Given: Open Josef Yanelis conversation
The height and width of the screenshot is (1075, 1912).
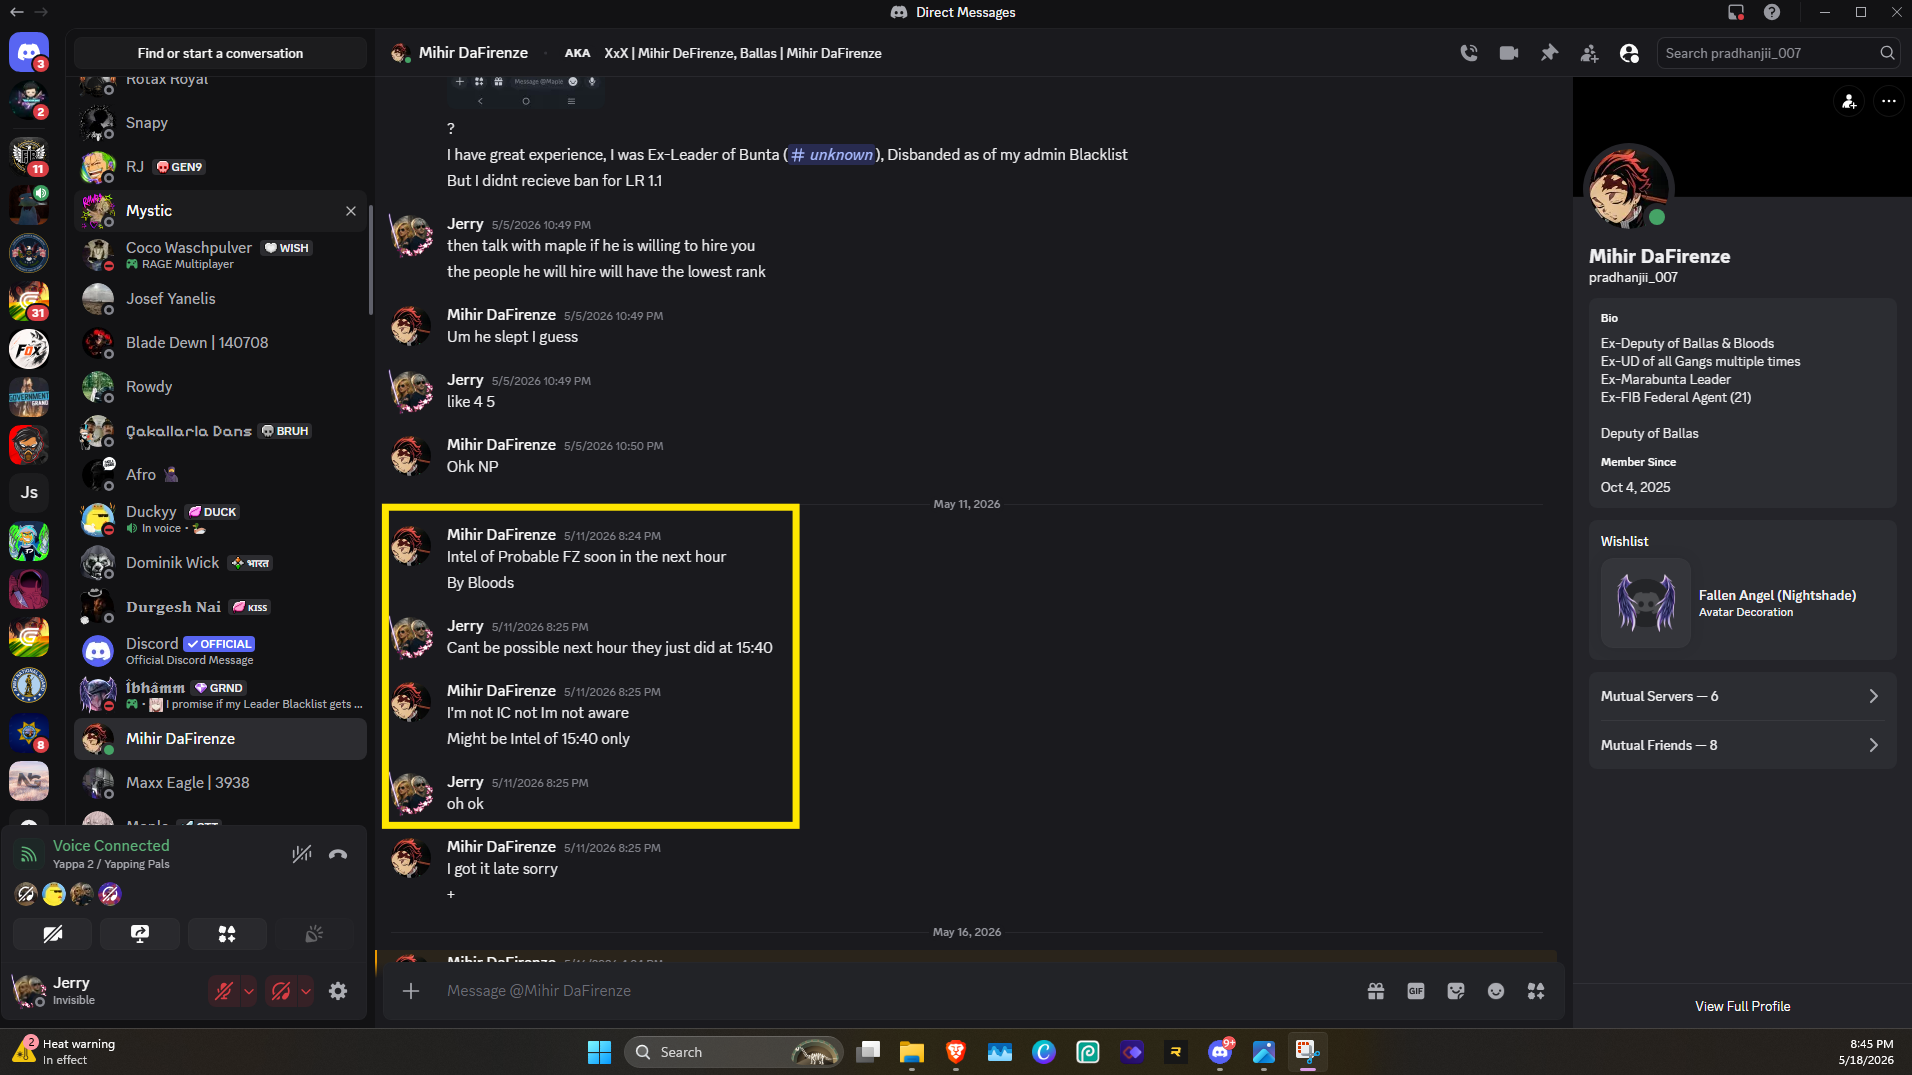Looking at the screenshot, I should click(x=220, y=299).
